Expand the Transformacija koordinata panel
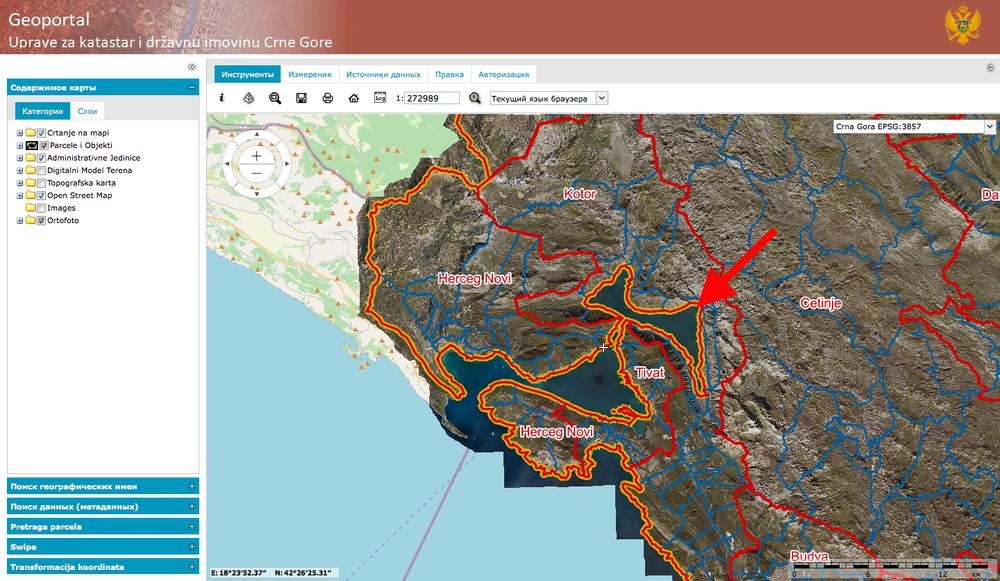The image size is (1000, 581). (x=103, y=567)
